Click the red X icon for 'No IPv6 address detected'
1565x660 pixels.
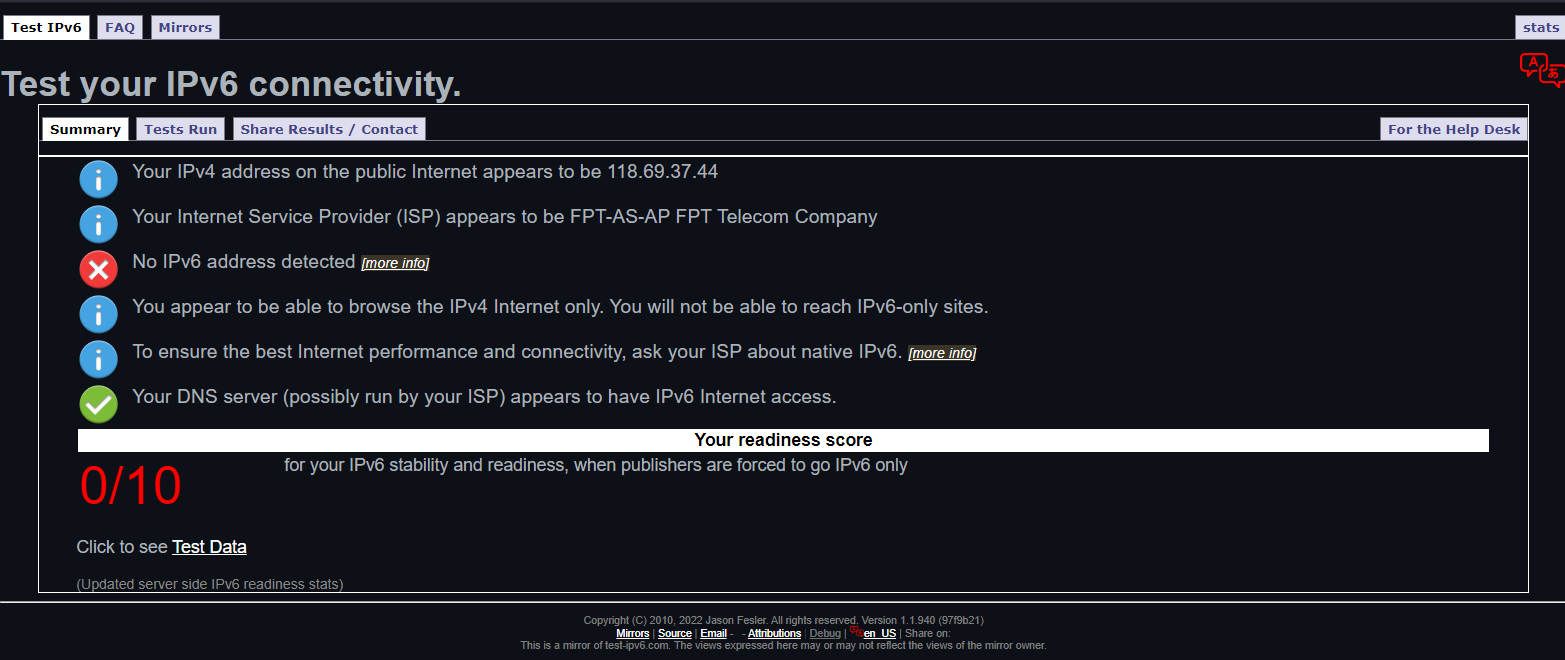click(98, 269)
